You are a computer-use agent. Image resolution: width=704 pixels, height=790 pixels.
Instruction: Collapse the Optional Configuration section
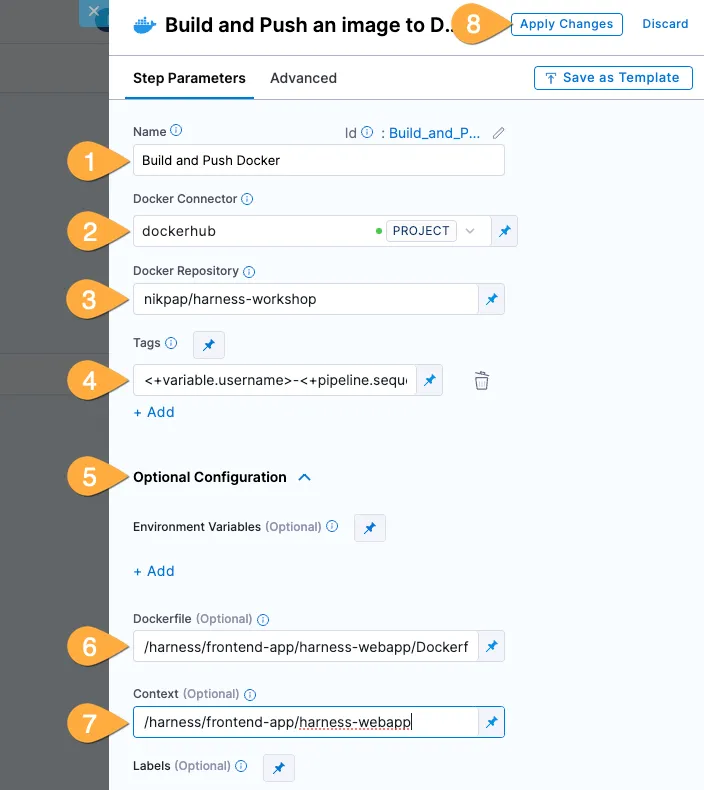pyautogui.click(x=305, y=478)
